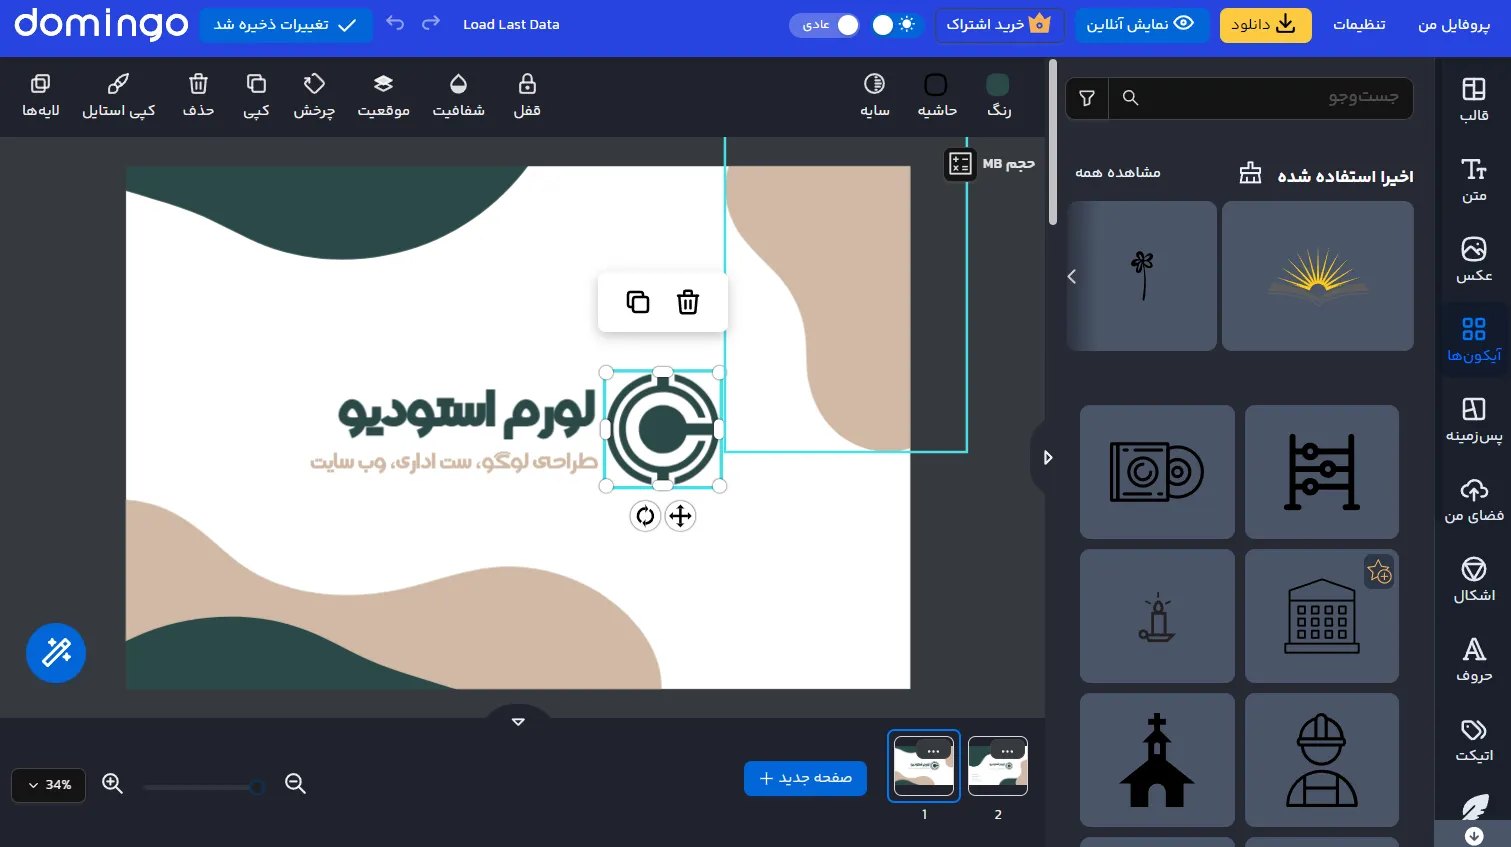Collapse the side panel arrow
1511x847 pixels.
tap(1046, 457)
